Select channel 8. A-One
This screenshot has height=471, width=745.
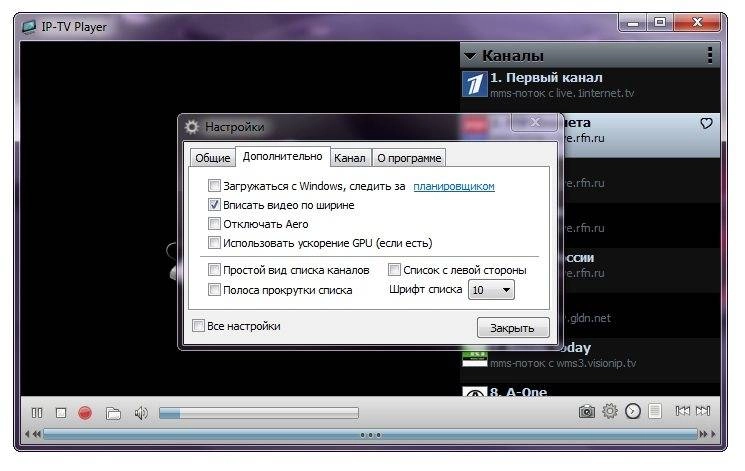pos(591,391)
